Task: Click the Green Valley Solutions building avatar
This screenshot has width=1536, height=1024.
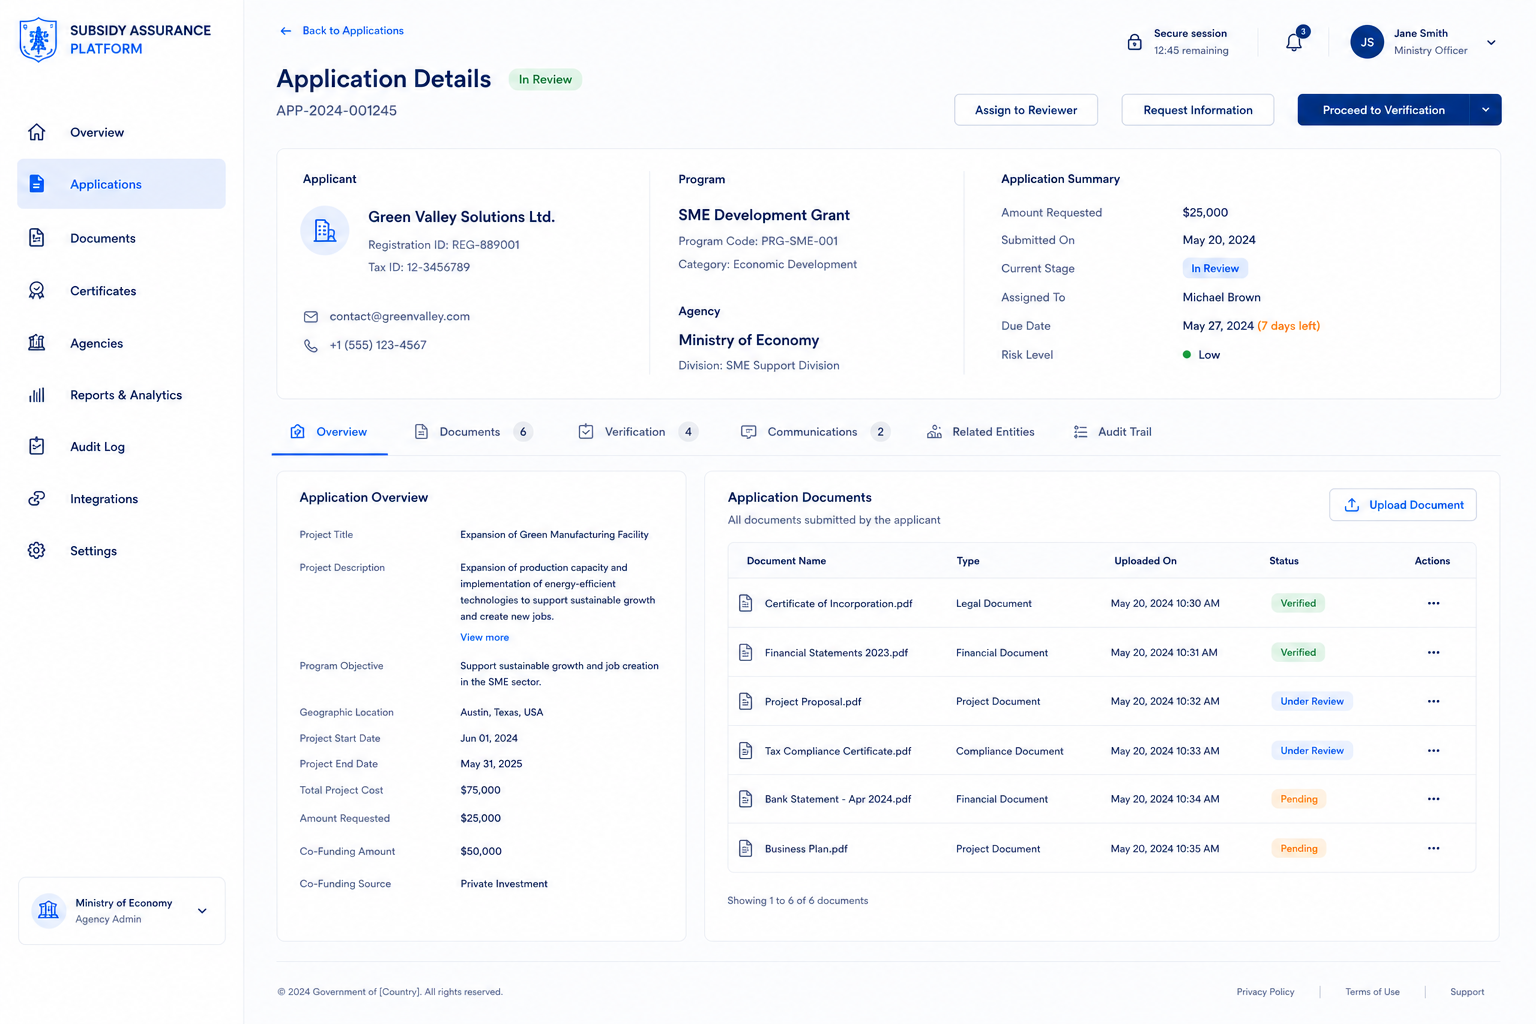Action: pos(325,231)
